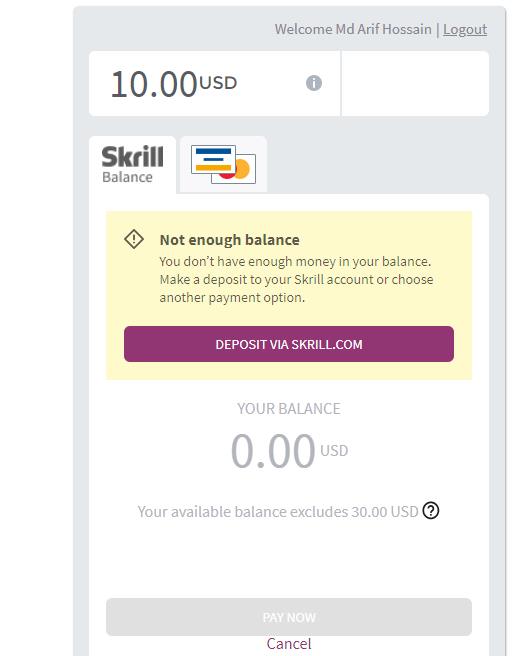This screenshot has width=529, height=656.
Task: Switch to the Skrill Balance tab
Action: (x=133, y=164)
